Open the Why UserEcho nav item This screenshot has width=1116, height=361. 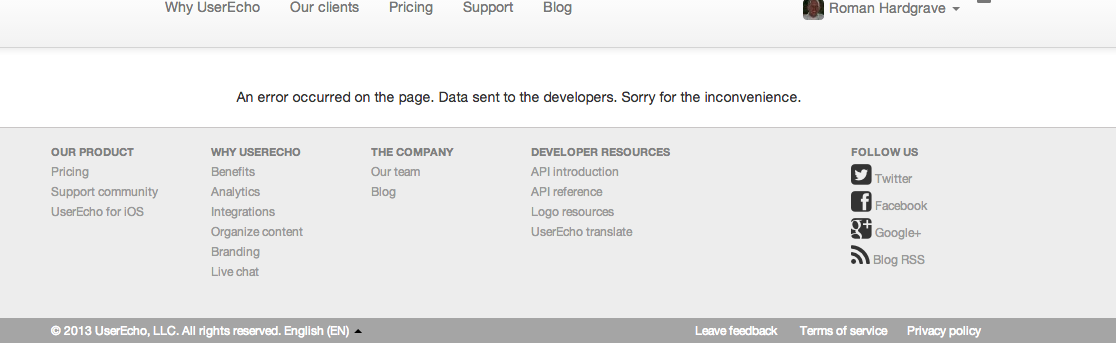(212, 8)
